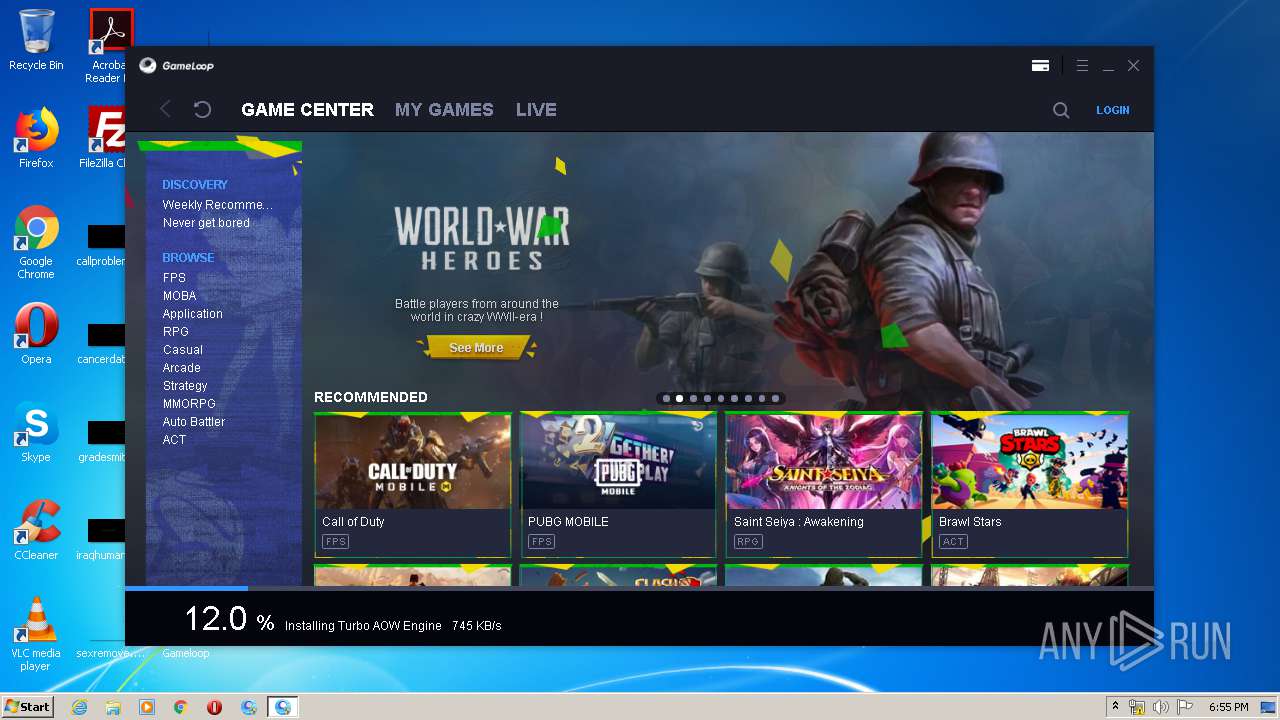Screen dimensions: 1280x720
Task: Browse the Casual category
Action: pyautogui.click(x=182, y=350)
